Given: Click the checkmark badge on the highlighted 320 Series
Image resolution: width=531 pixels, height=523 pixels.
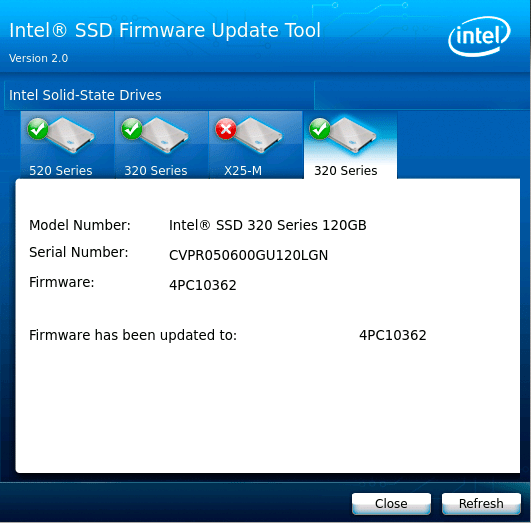Looking at the screenshot, I should click(x=319, y=129).
